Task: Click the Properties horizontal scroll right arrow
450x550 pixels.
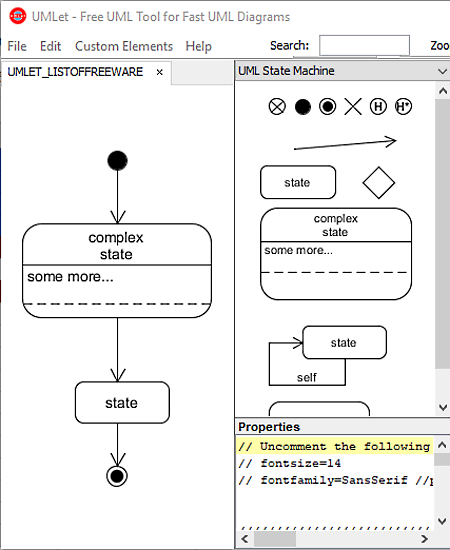Action: [424, 539]
